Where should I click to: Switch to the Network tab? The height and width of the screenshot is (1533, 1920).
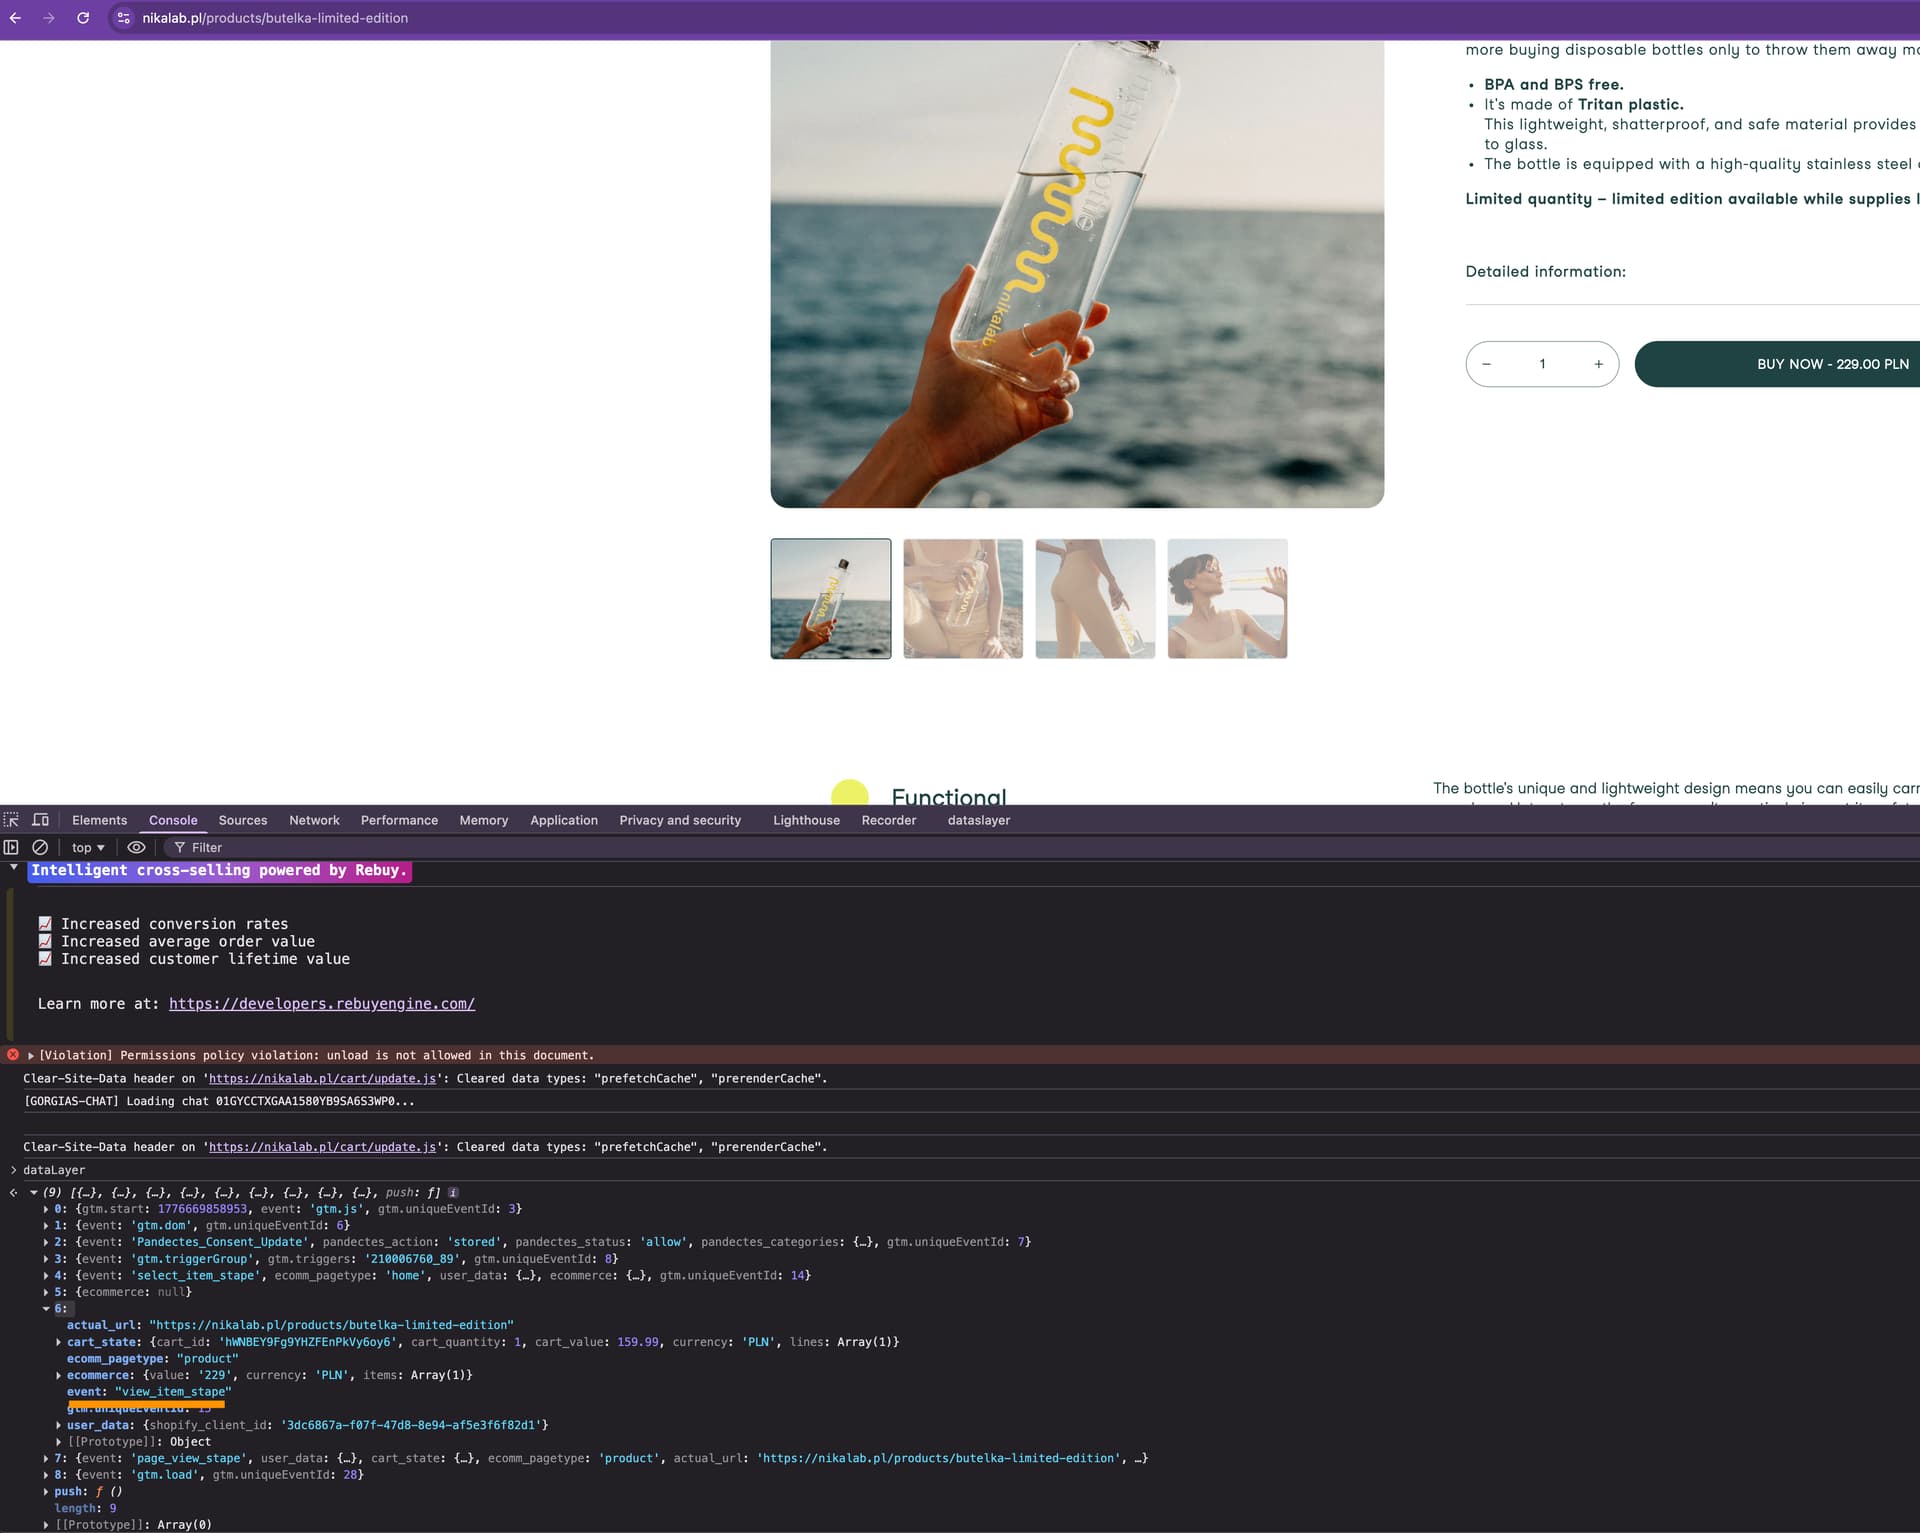(314, 820)
